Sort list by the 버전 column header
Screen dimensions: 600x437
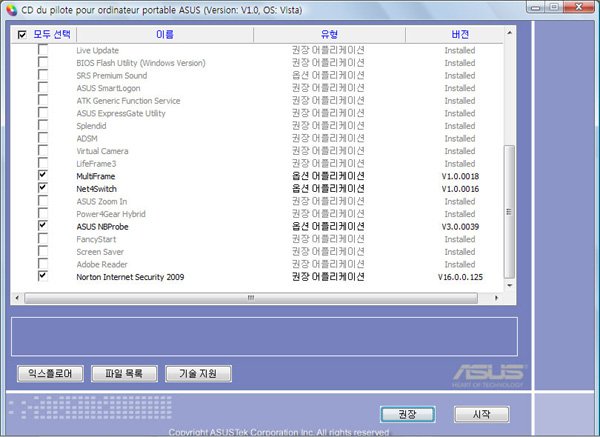[x=459, y=34]
